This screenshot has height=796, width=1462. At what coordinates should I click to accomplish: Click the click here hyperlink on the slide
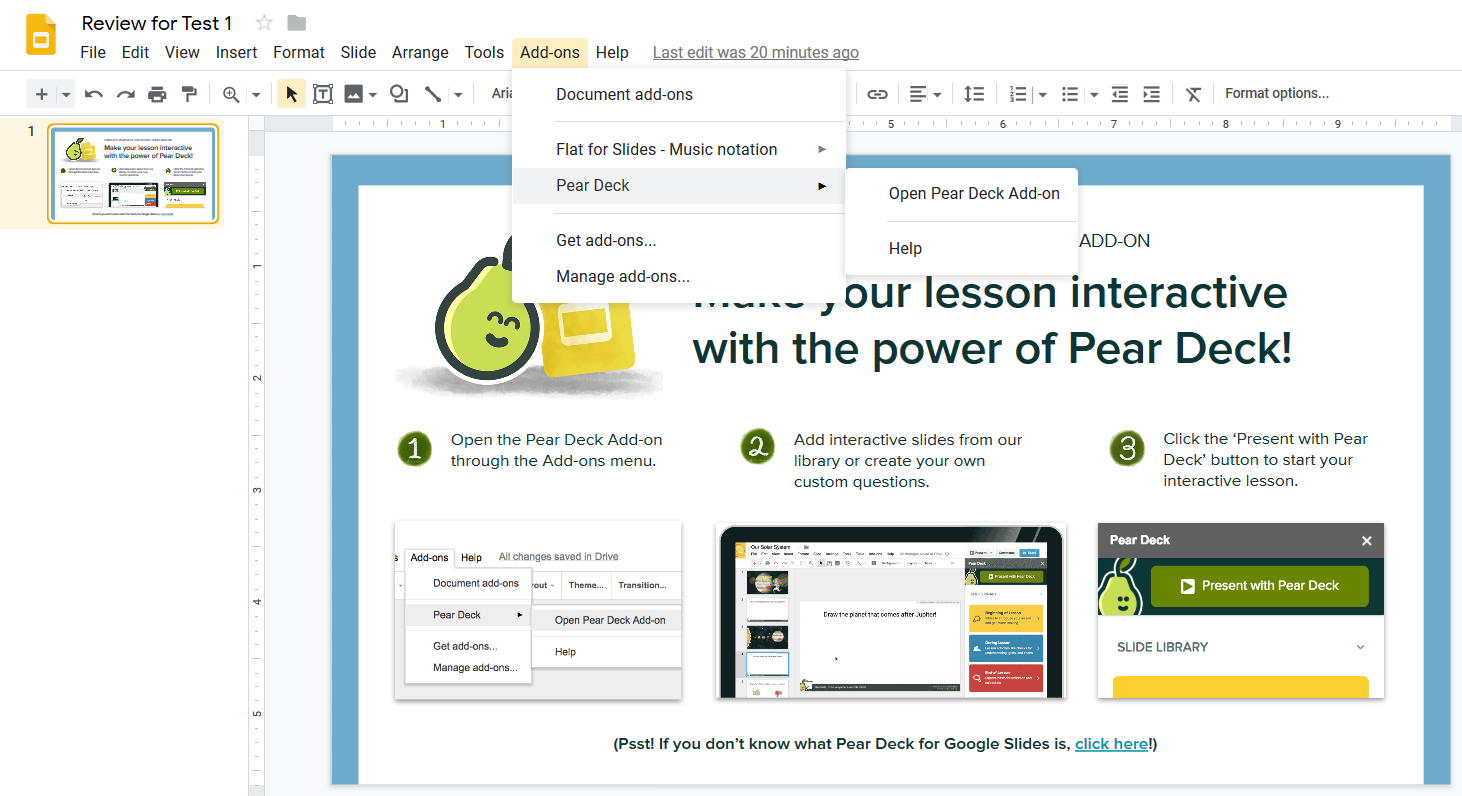pos(1112,743)
